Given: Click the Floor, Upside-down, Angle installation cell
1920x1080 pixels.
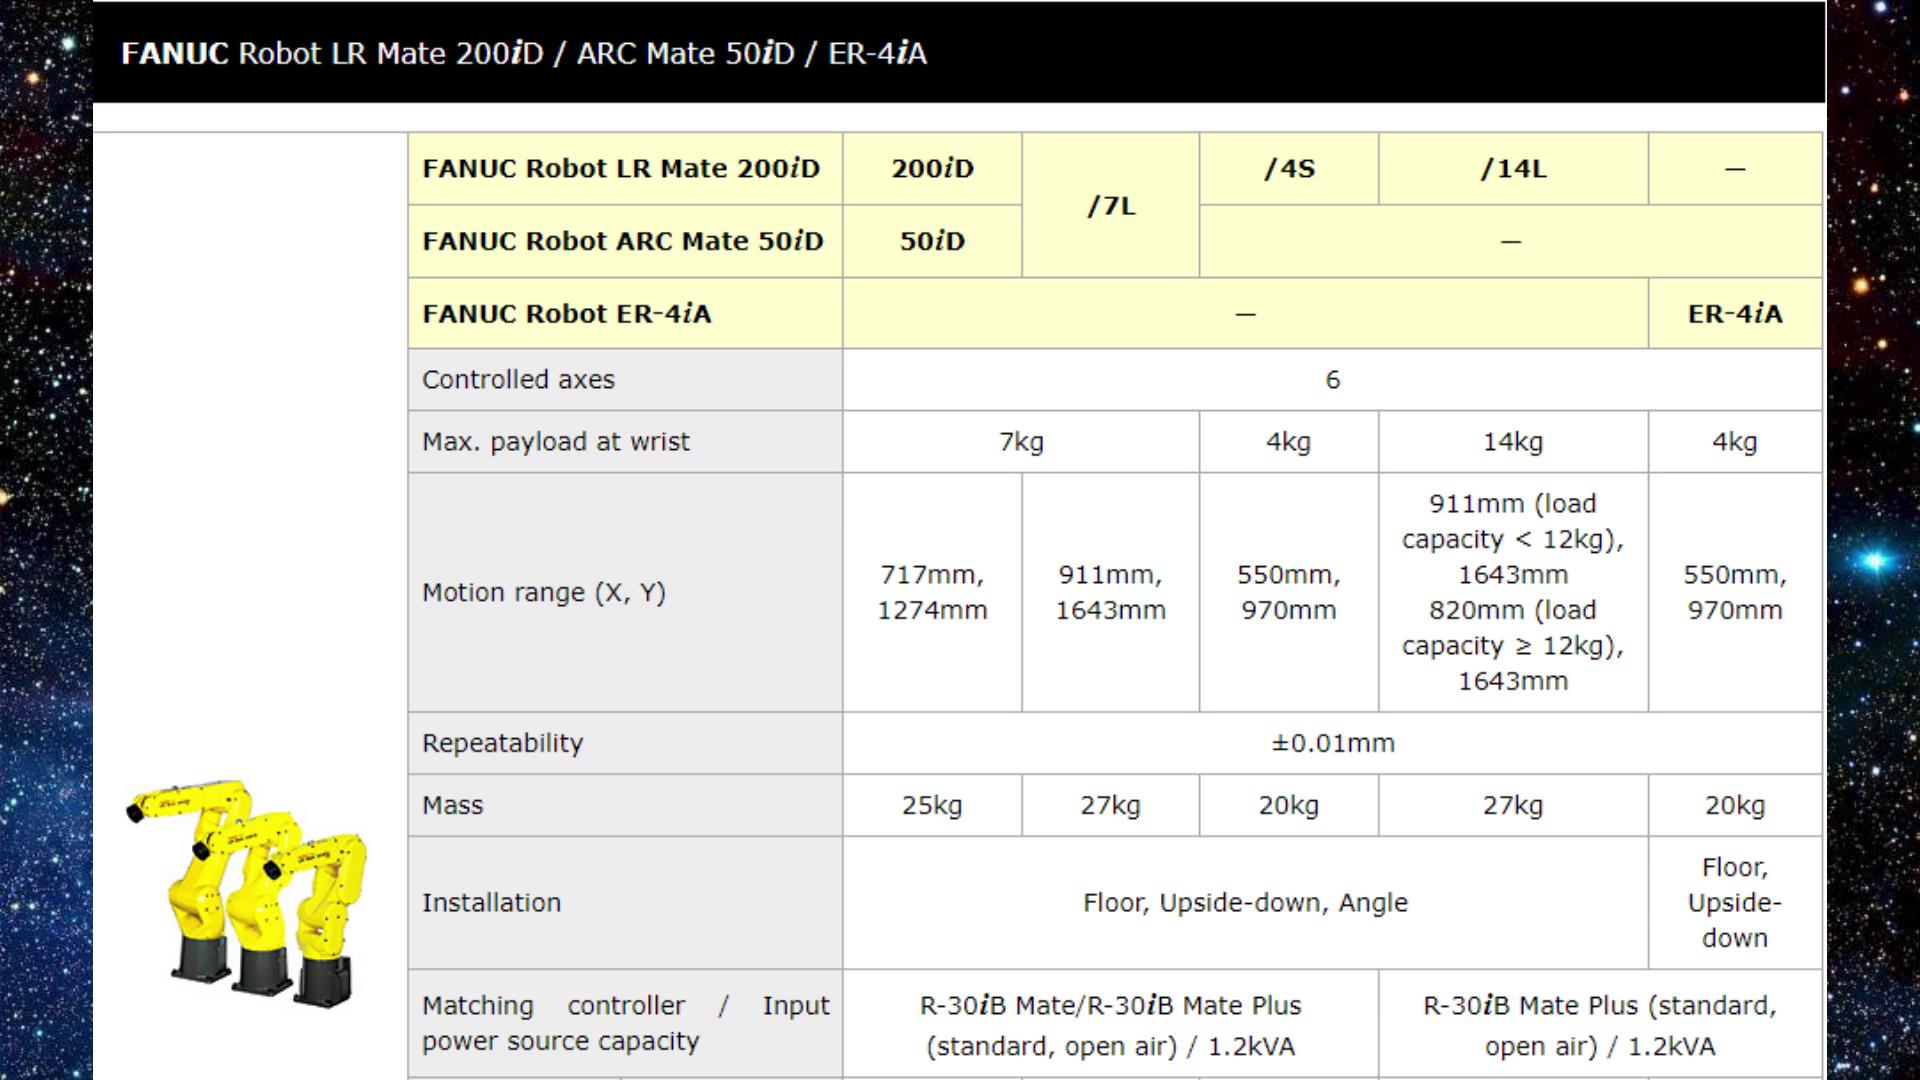Looking at the screenshot, I should point(1244,903).
